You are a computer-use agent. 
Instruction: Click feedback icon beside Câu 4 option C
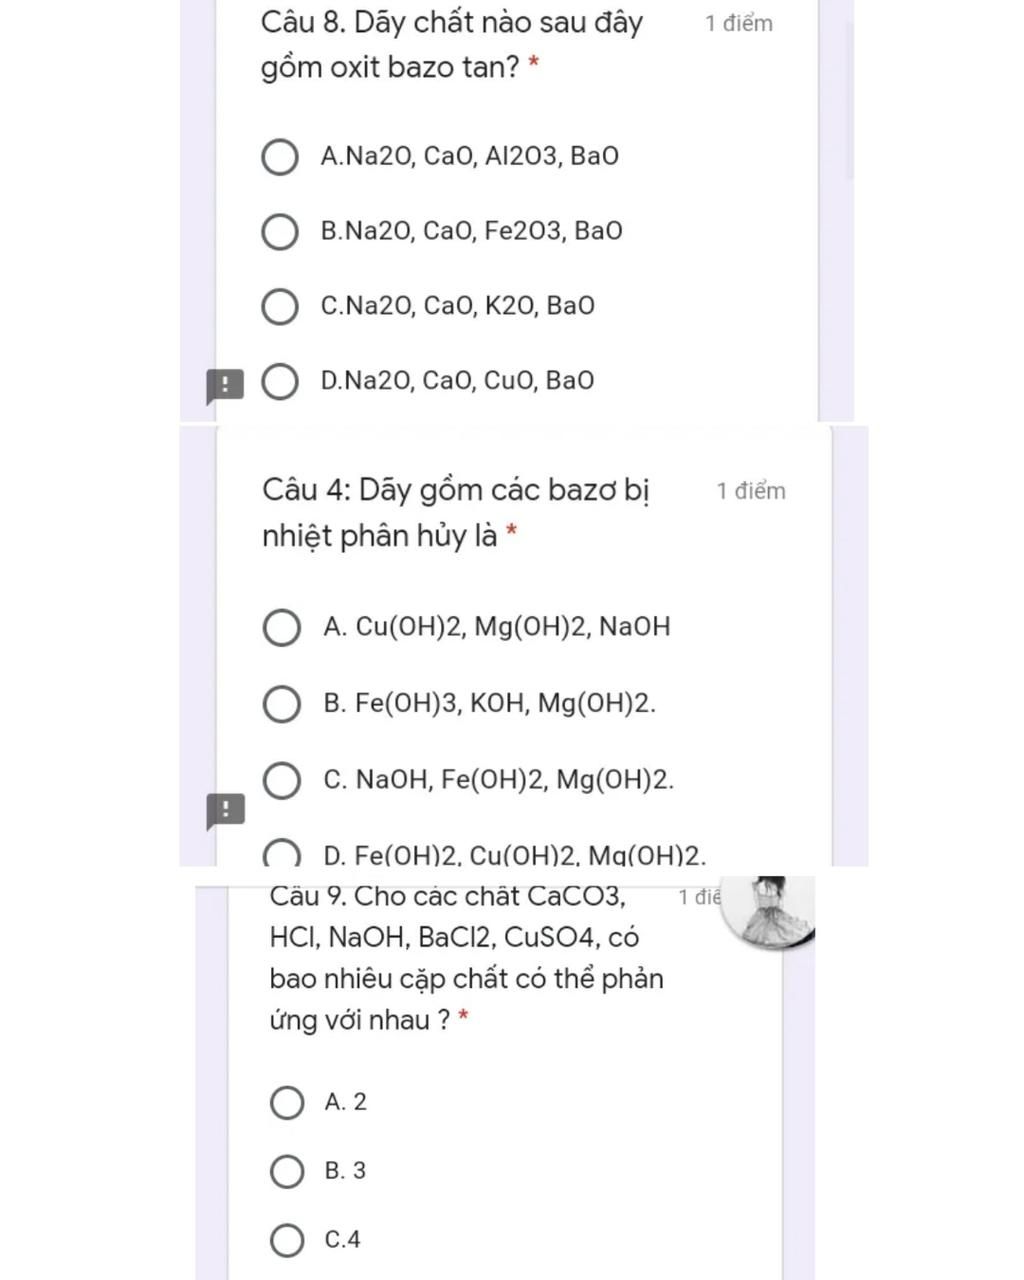(x=225, y=811)
